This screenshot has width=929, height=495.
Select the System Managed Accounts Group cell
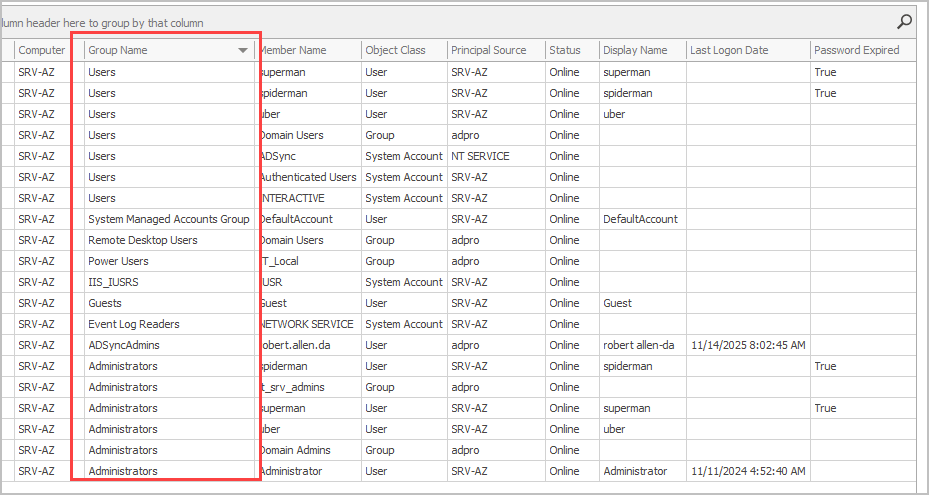pos(168,219)
